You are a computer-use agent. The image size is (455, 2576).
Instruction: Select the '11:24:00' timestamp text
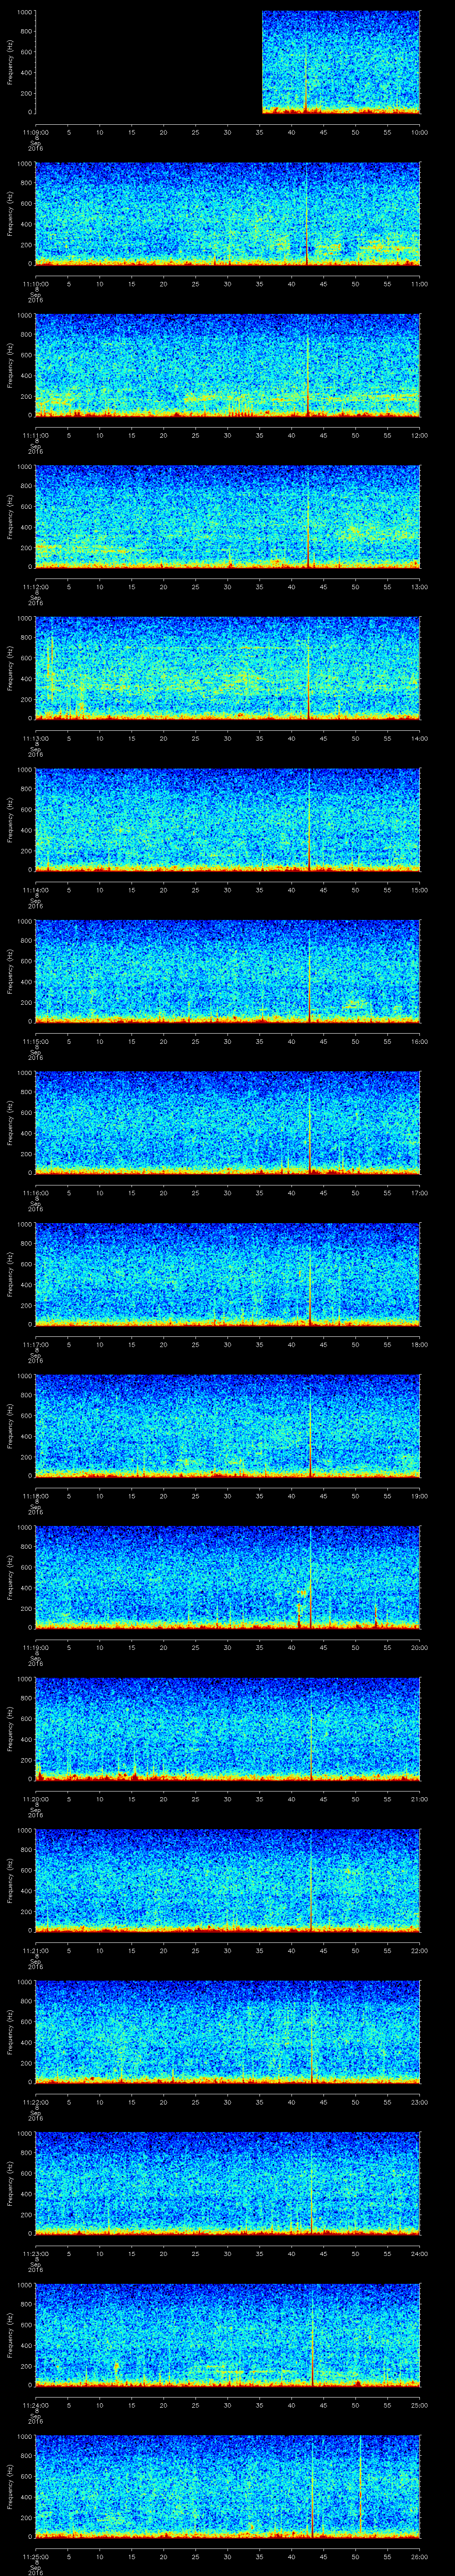point(36,2405)
